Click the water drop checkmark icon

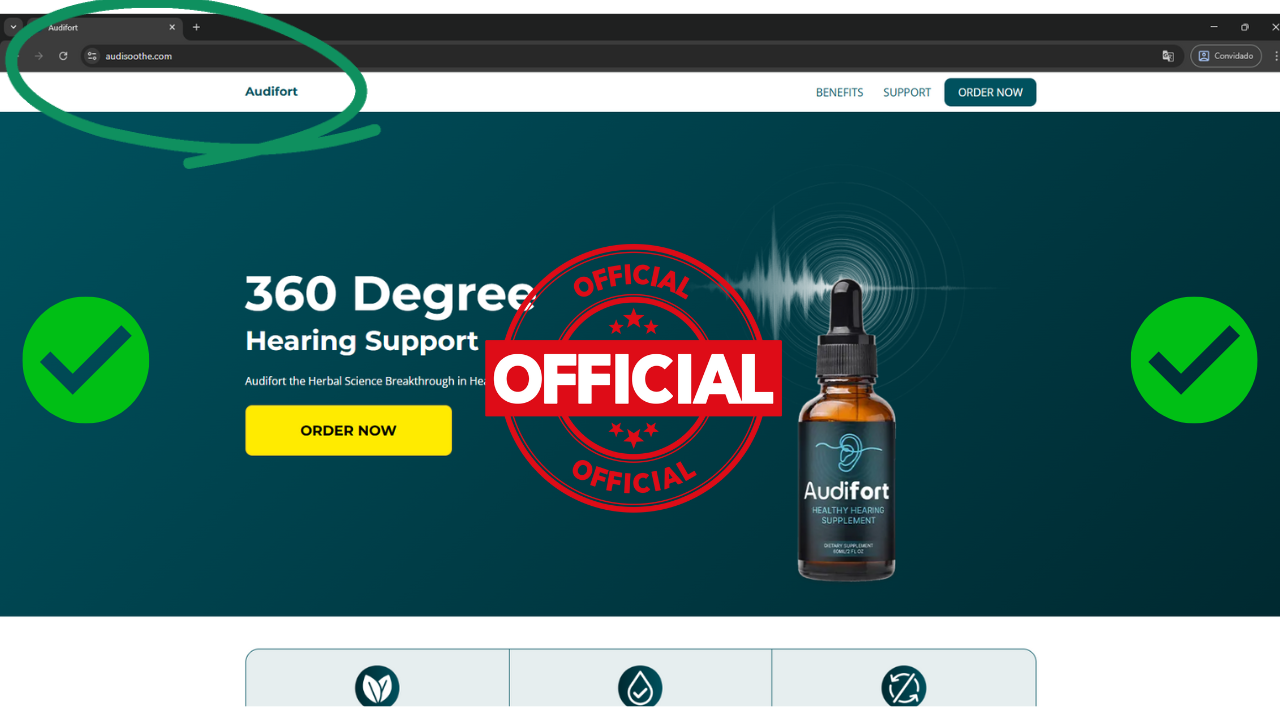640,687
